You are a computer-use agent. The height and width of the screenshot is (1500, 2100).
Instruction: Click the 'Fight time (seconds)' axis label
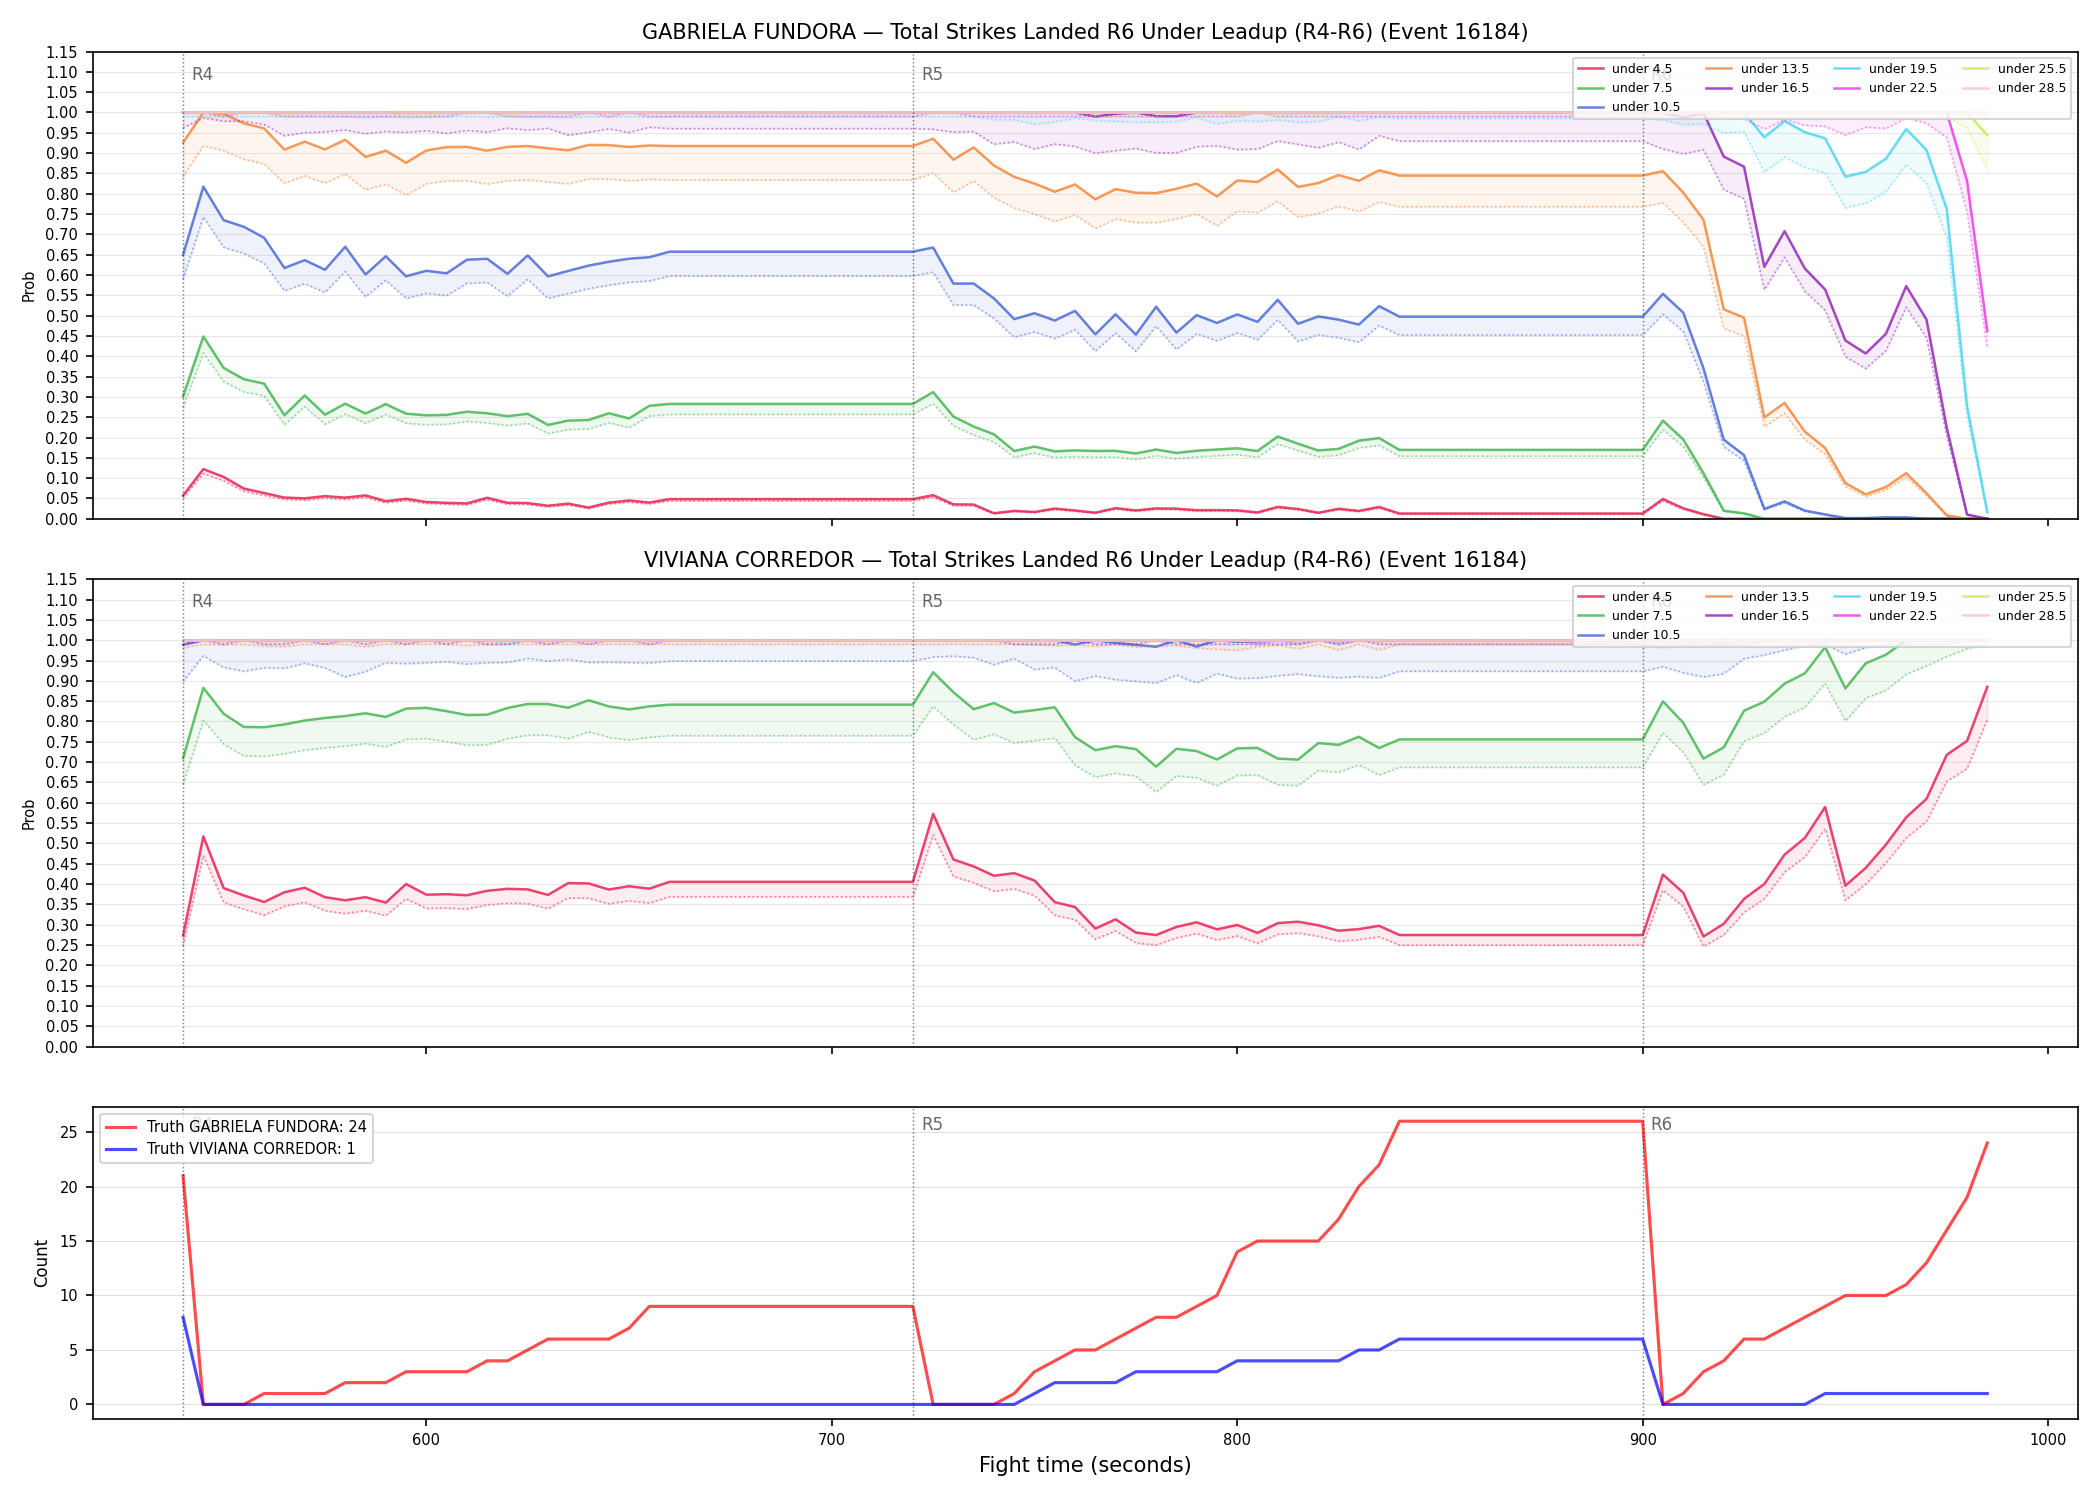tap(1085, 1465)
